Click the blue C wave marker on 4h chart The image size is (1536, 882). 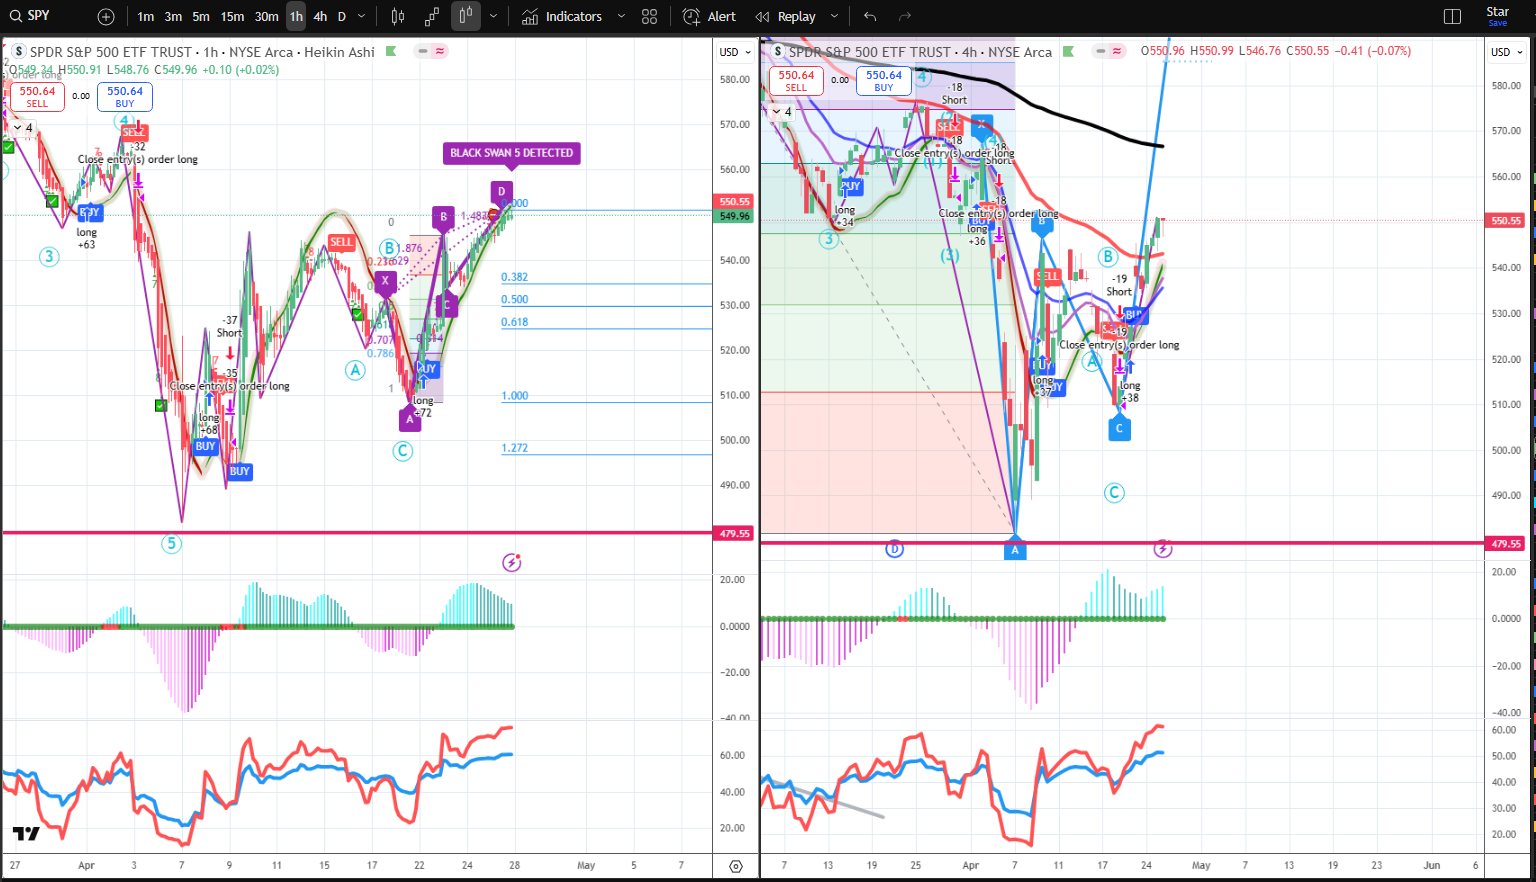tap(1119, 428)
